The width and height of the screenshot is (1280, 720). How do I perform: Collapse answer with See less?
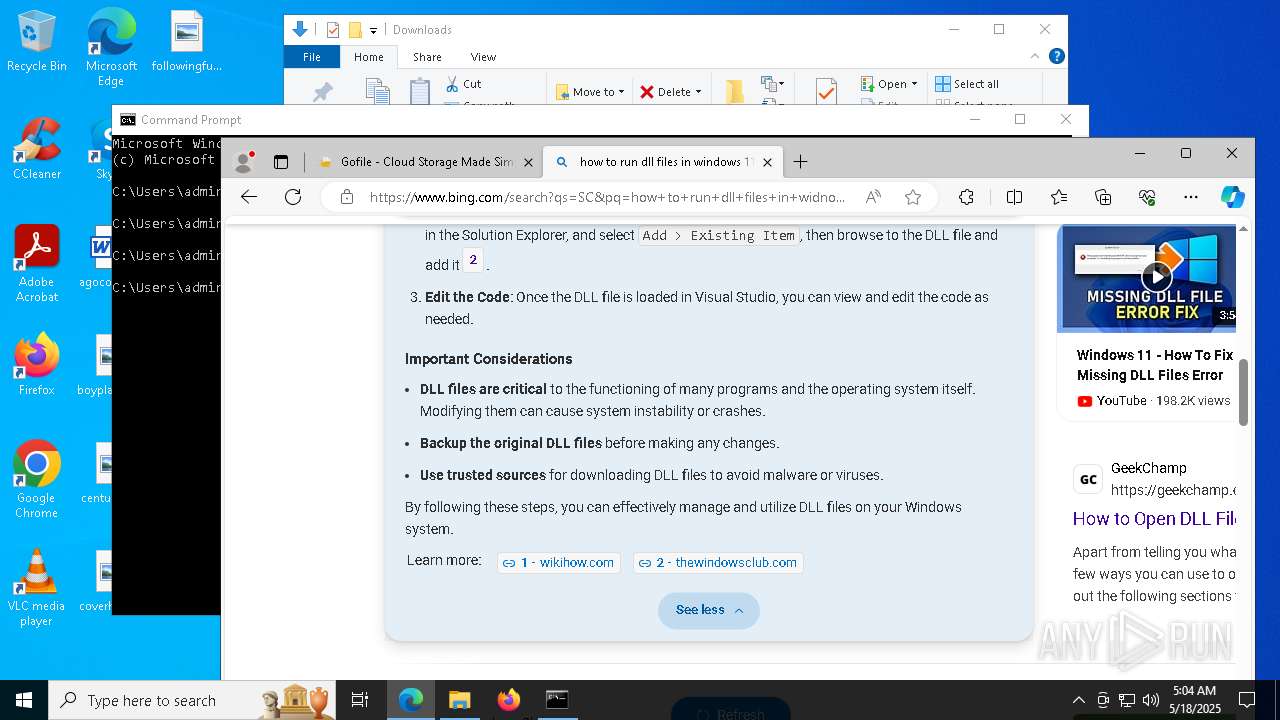click(709, 610)
